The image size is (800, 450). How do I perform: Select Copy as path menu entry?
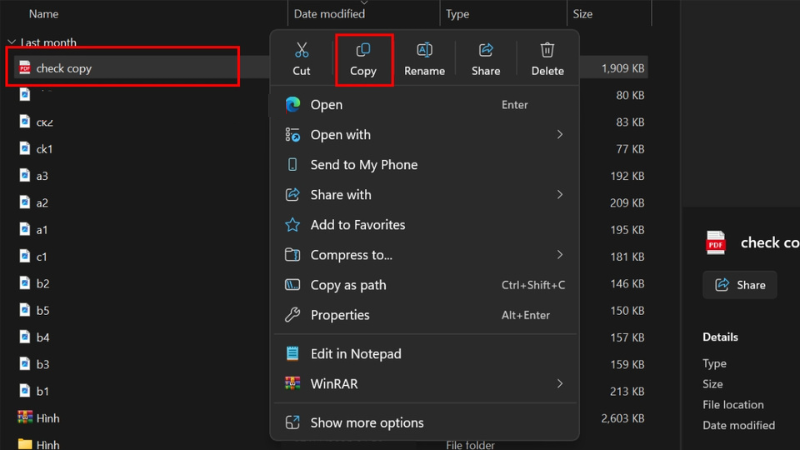pyautogui.click(x=348, y=285)
